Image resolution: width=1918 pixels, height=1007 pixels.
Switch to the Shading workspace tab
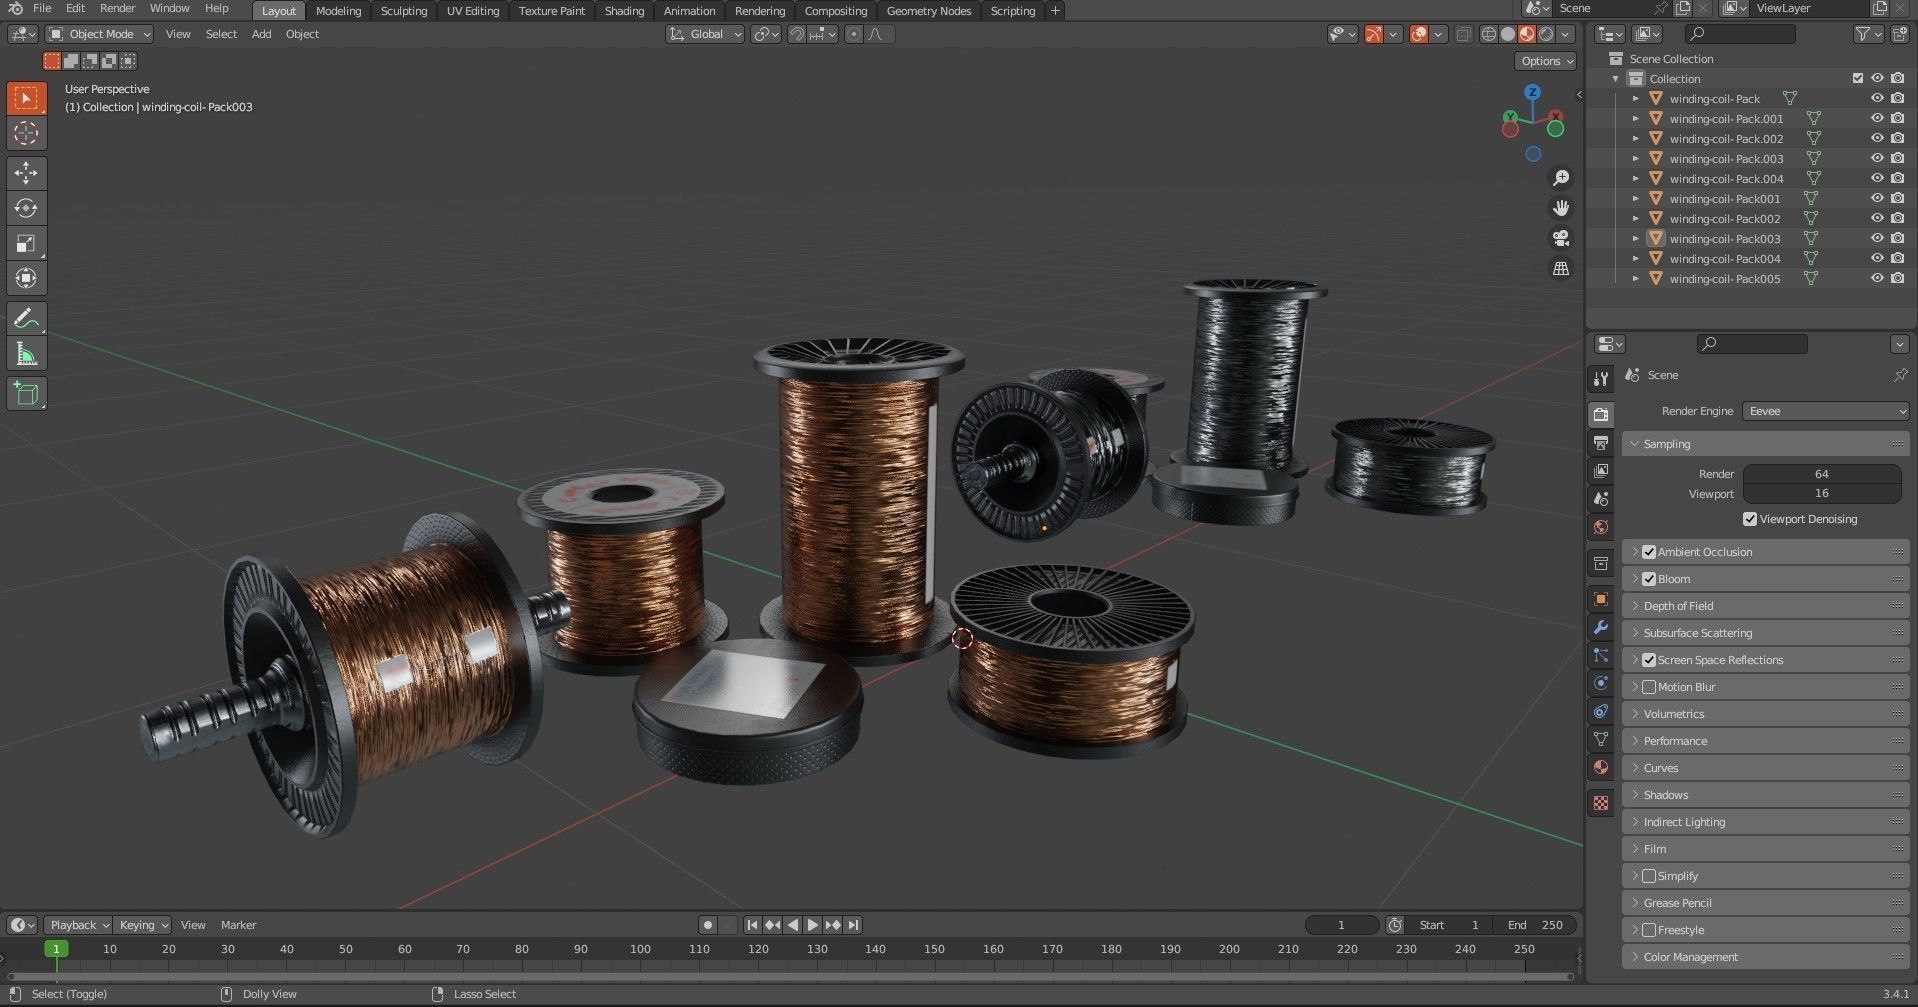(x=624, y=11)
